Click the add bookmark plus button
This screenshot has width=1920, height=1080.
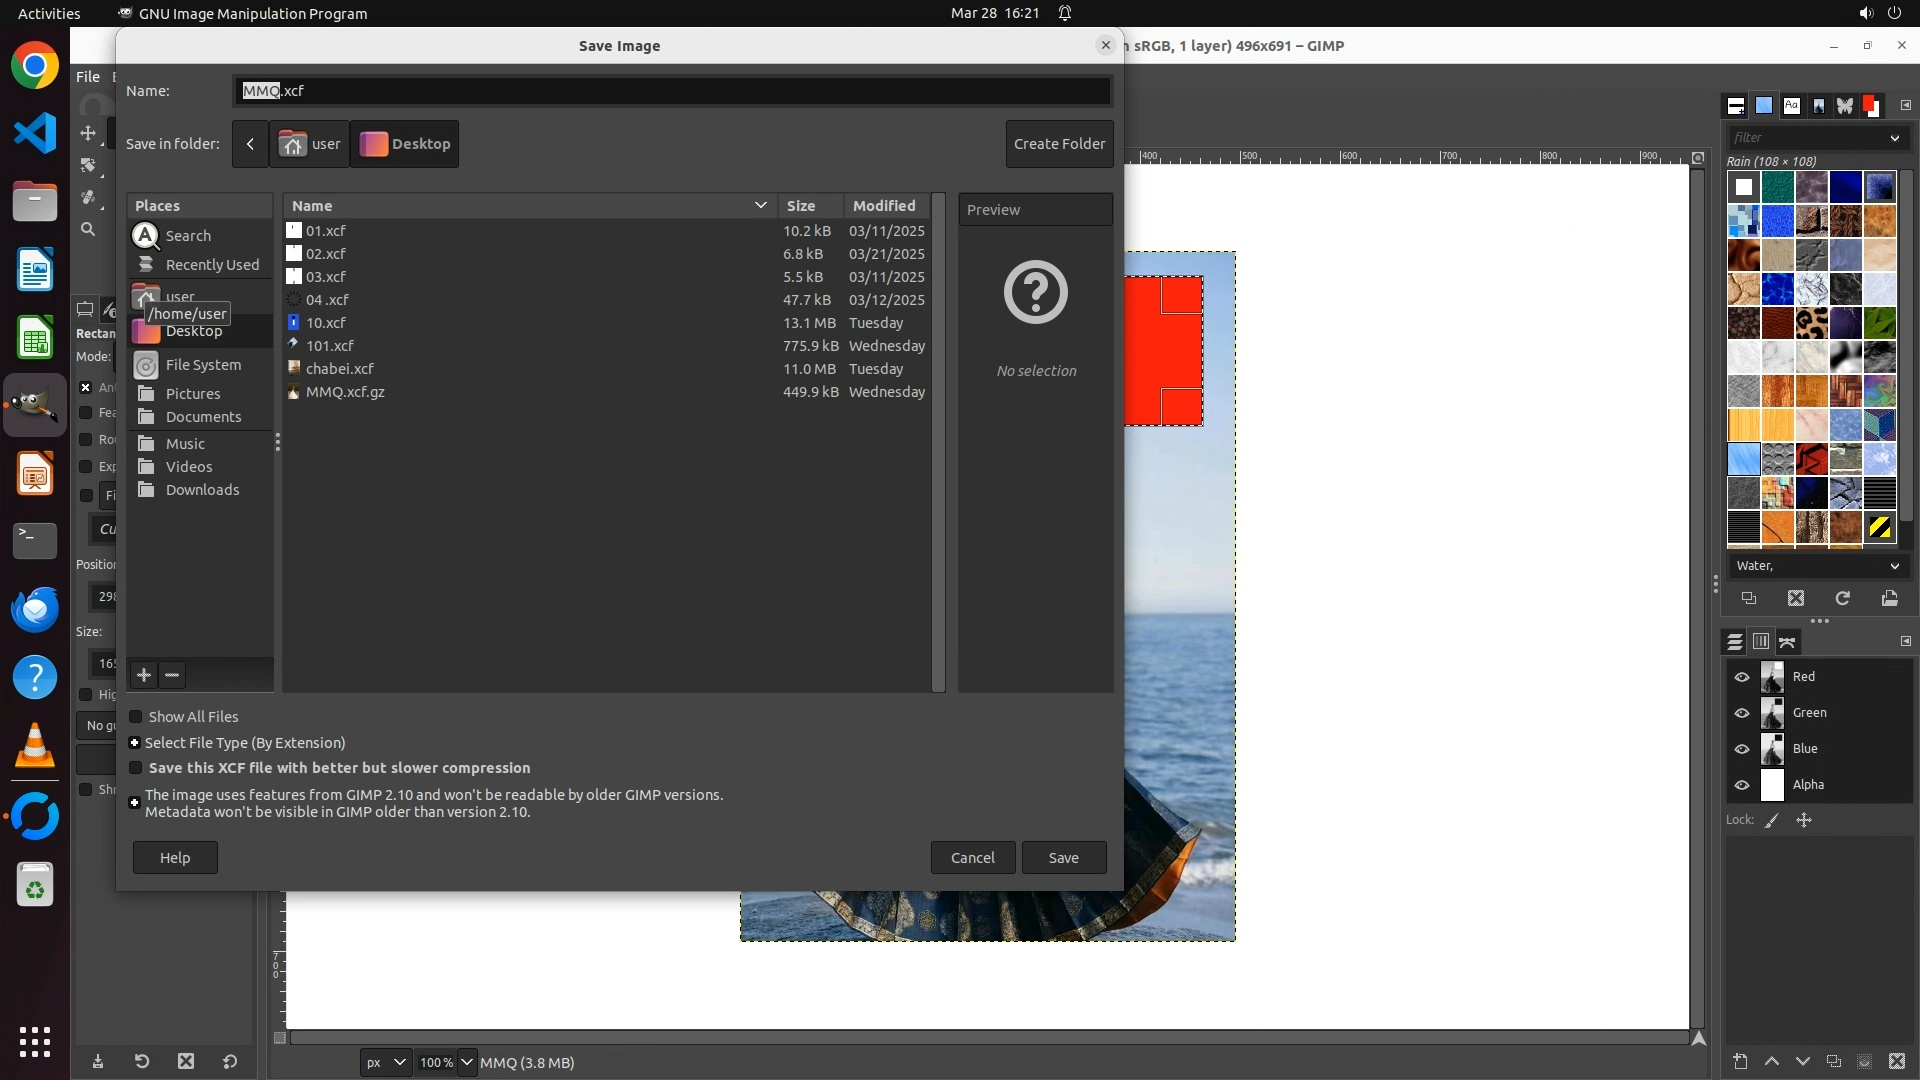[144, 675]
